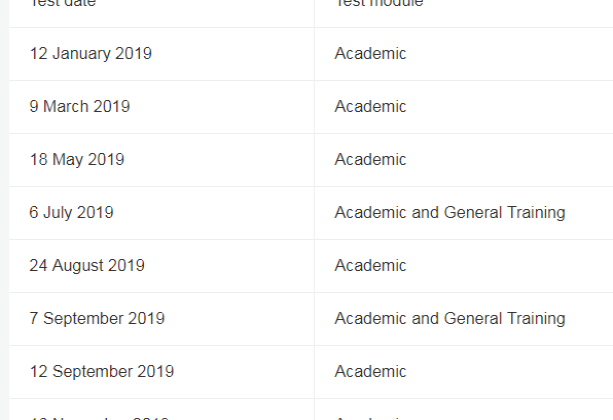Pick the Academic cell beside 18 May 2019
This screenshot has height=420, width=613.
click(370, 160)
